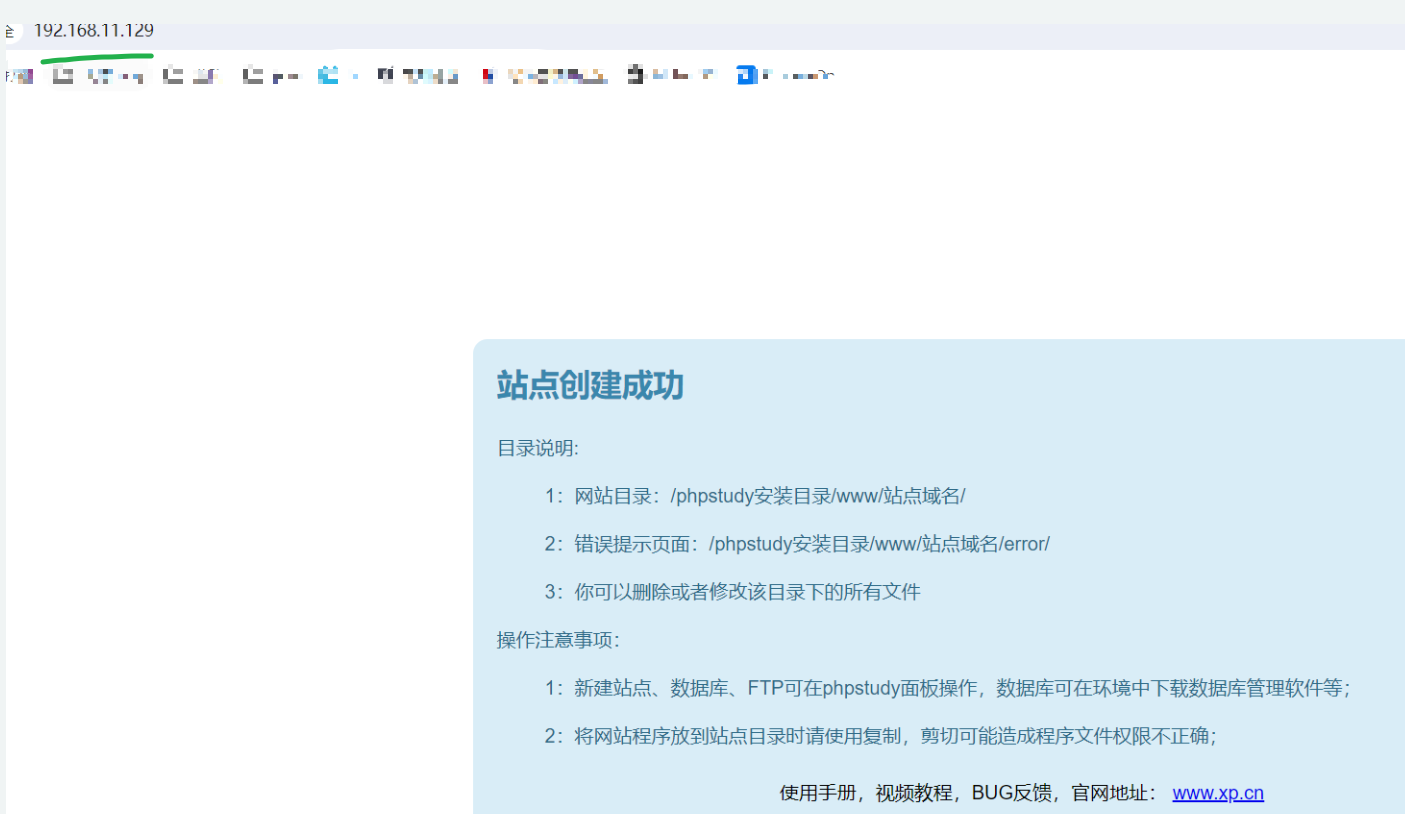Click the 官网地址 label before the link
Viewport: 1405px width, 814px height.
1114,793
